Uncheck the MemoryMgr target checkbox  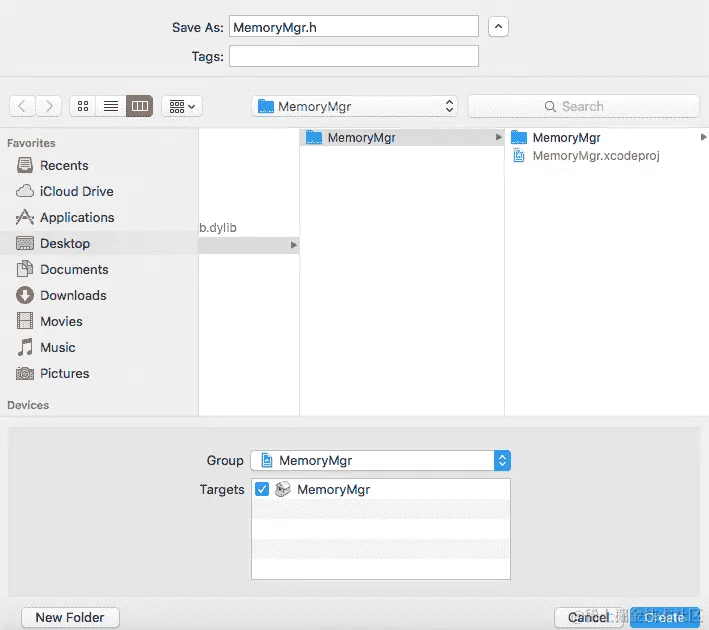pyautogui.click(x=262, y=489)
